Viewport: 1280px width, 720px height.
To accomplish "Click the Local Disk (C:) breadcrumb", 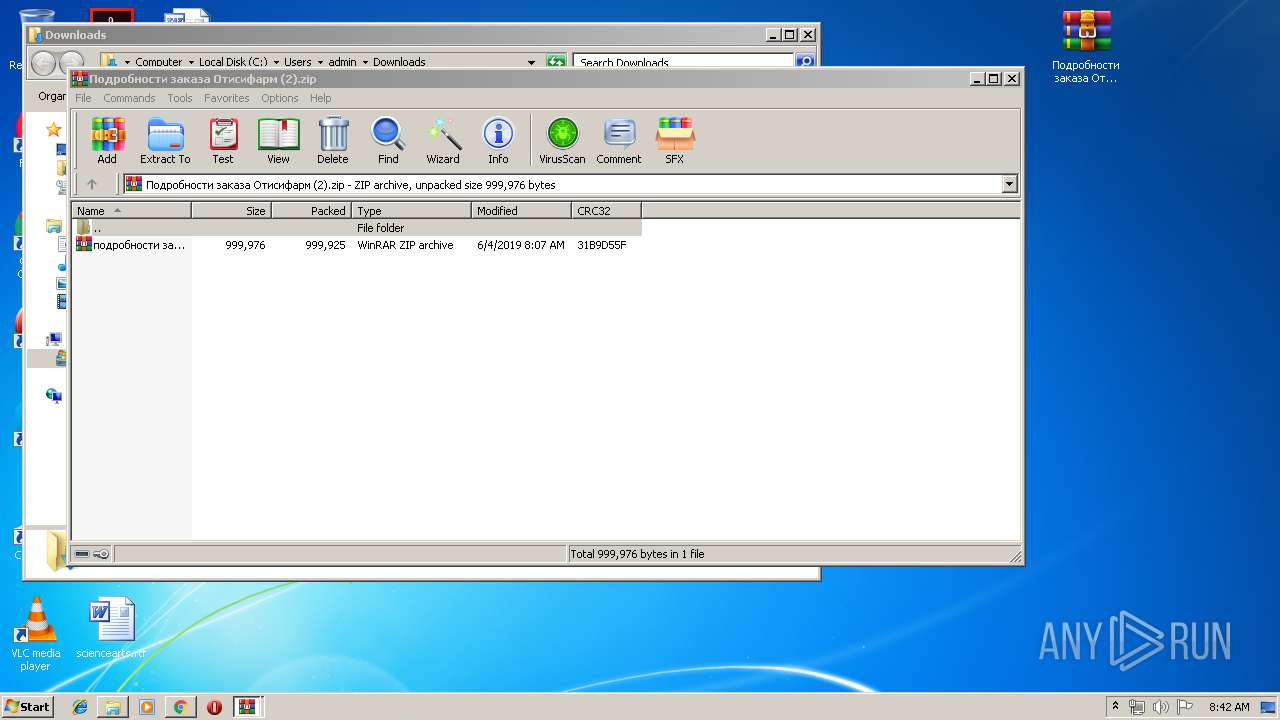I will click(232, 62).
